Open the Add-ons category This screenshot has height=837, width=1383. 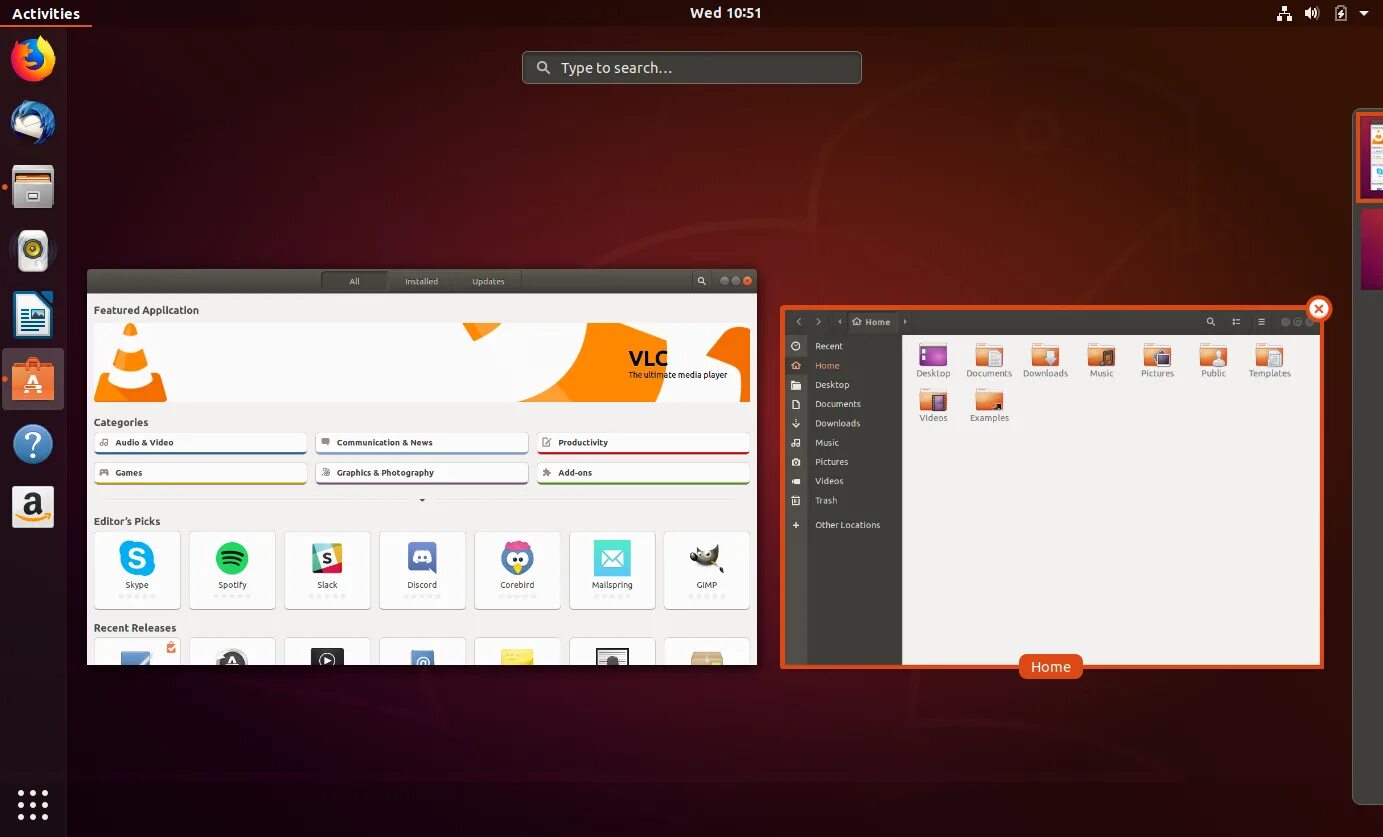pos(643,473)
